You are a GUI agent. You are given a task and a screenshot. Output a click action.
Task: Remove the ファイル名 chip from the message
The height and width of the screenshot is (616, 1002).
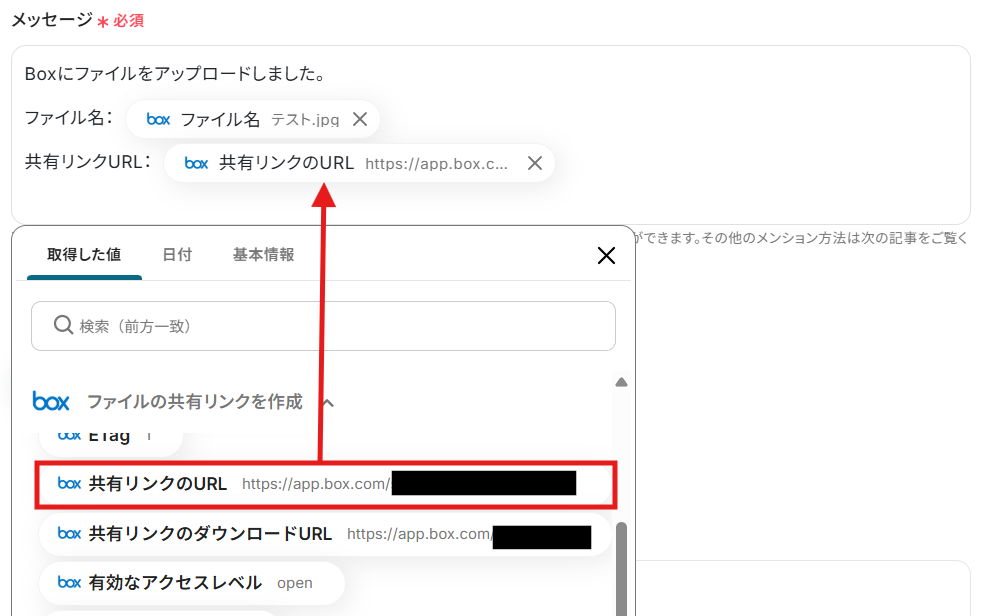(360, 119)
